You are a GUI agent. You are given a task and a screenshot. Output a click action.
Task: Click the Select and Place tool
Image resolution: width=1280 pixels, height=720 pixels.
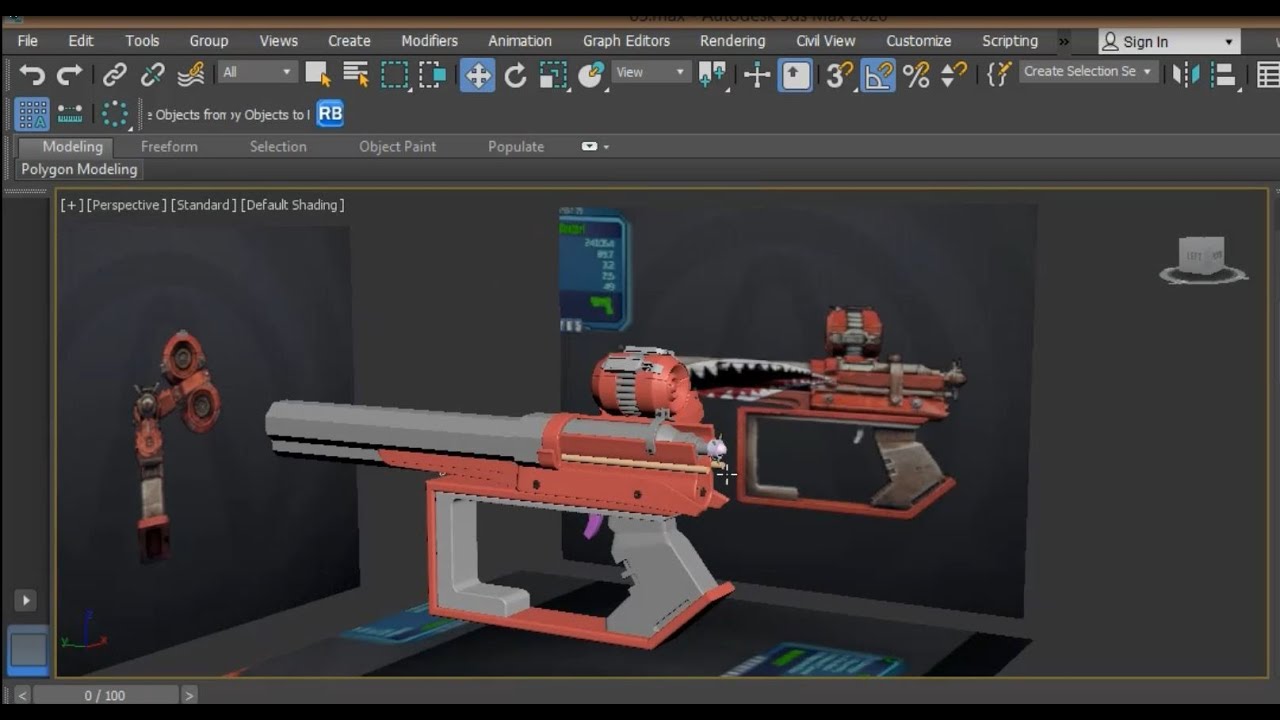(591, 74)
